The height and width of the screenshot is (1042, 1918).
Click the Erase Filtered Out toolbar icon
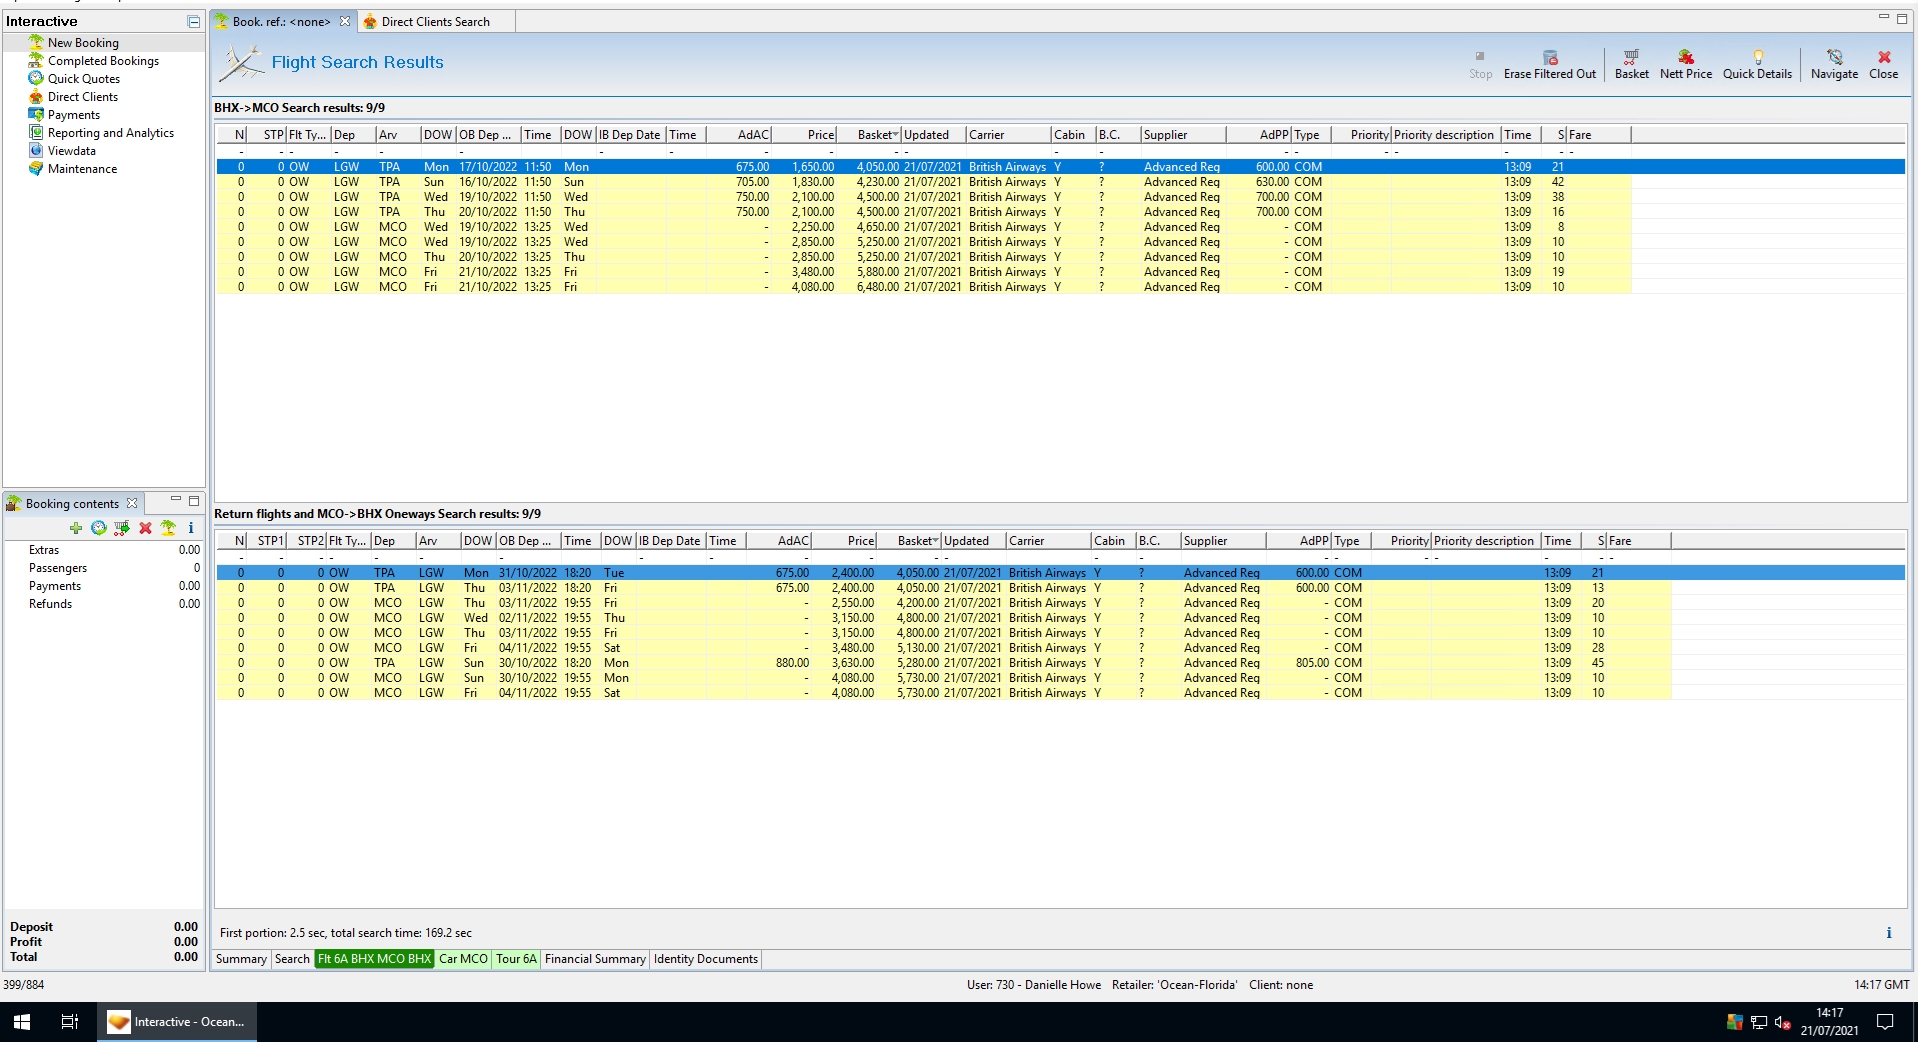(x=1550, y=58)
